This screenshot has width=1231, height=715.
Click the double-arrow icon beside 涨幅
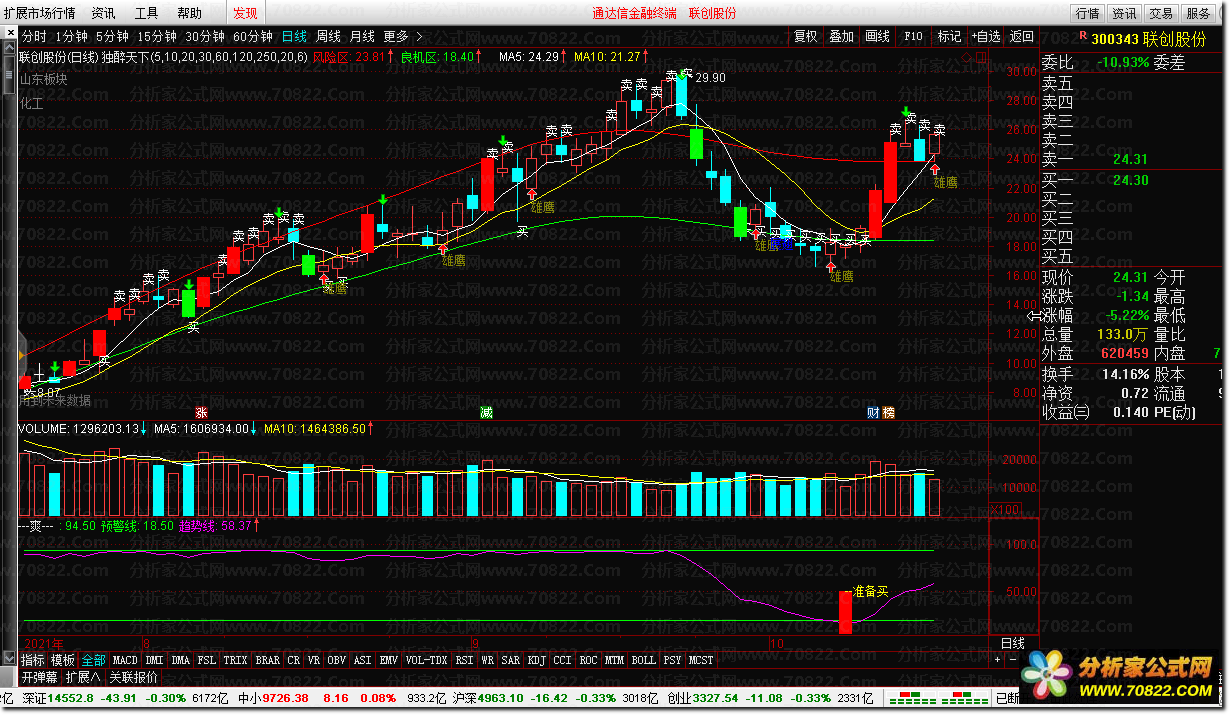(1033, 316)
